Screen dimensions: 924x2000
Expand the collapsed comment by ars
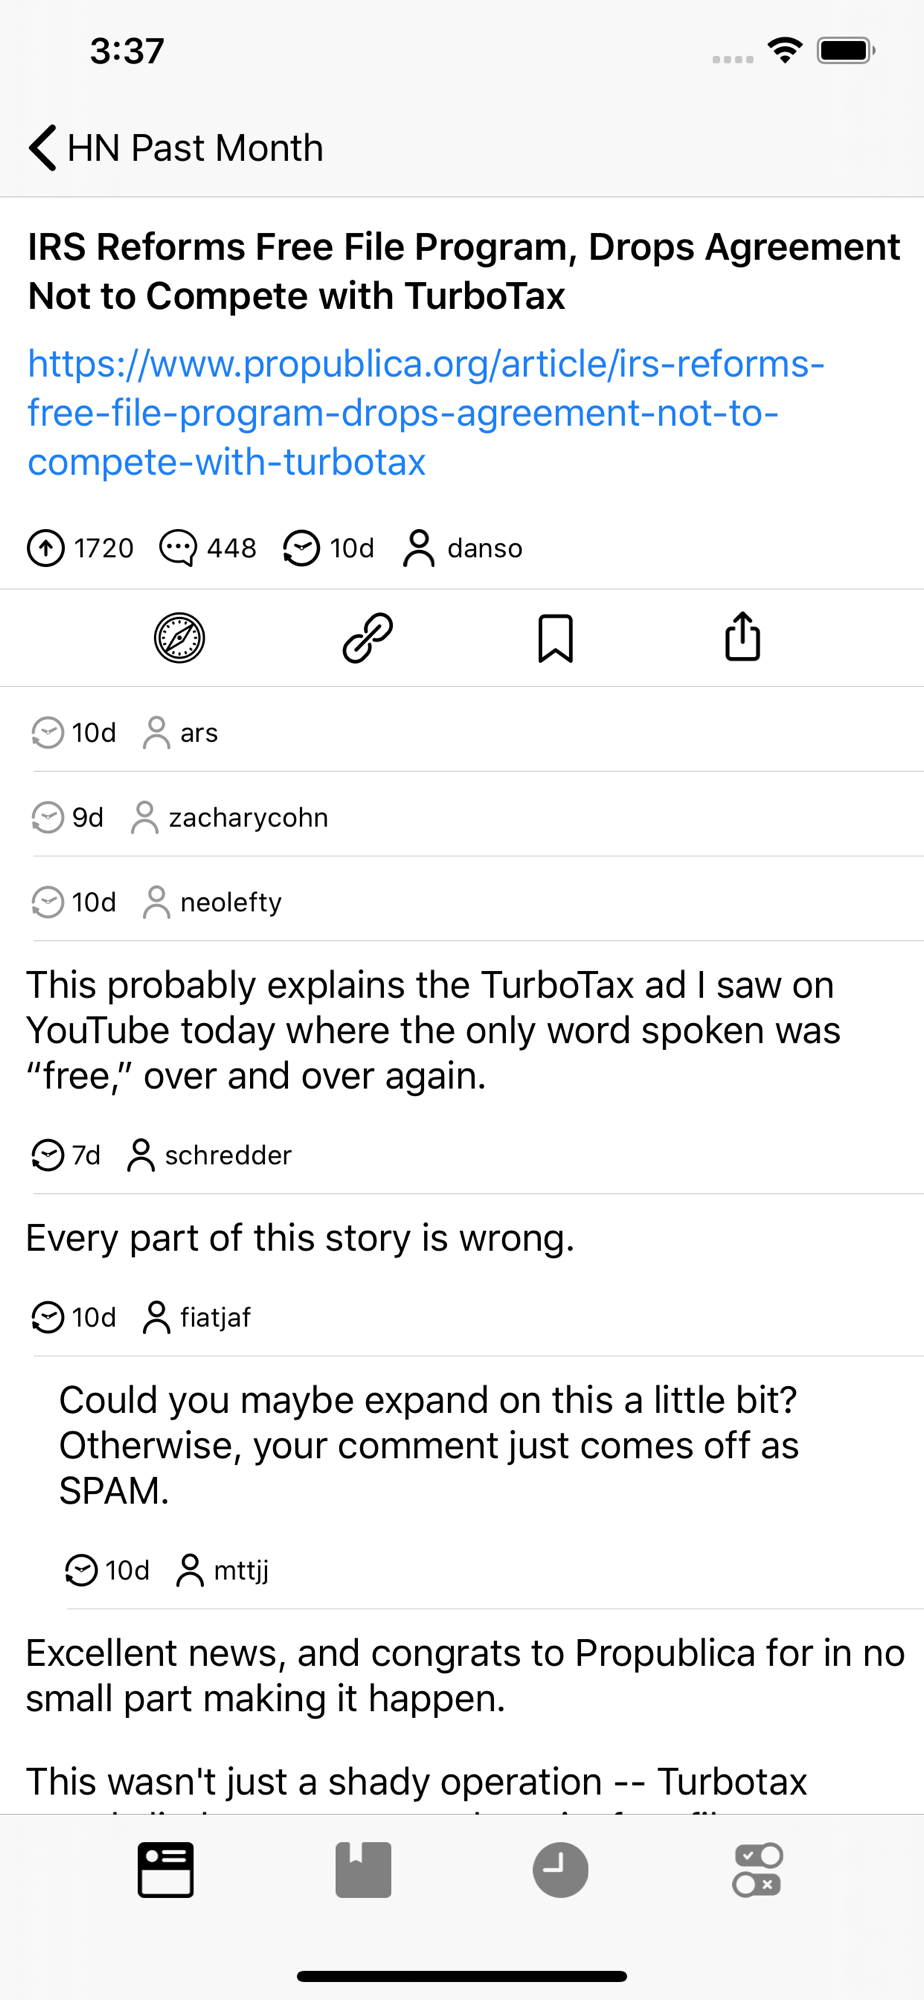coord(462,733)
